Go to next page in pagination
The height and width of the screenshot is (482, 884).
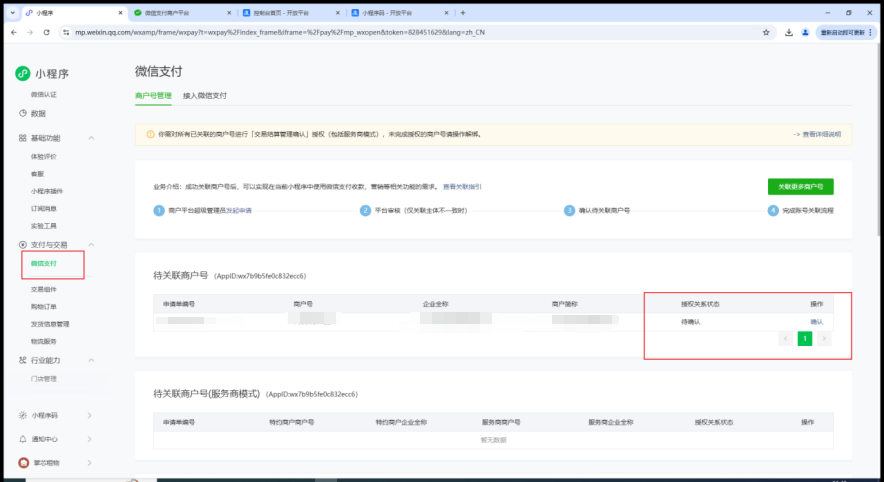[x=824, y=339]
